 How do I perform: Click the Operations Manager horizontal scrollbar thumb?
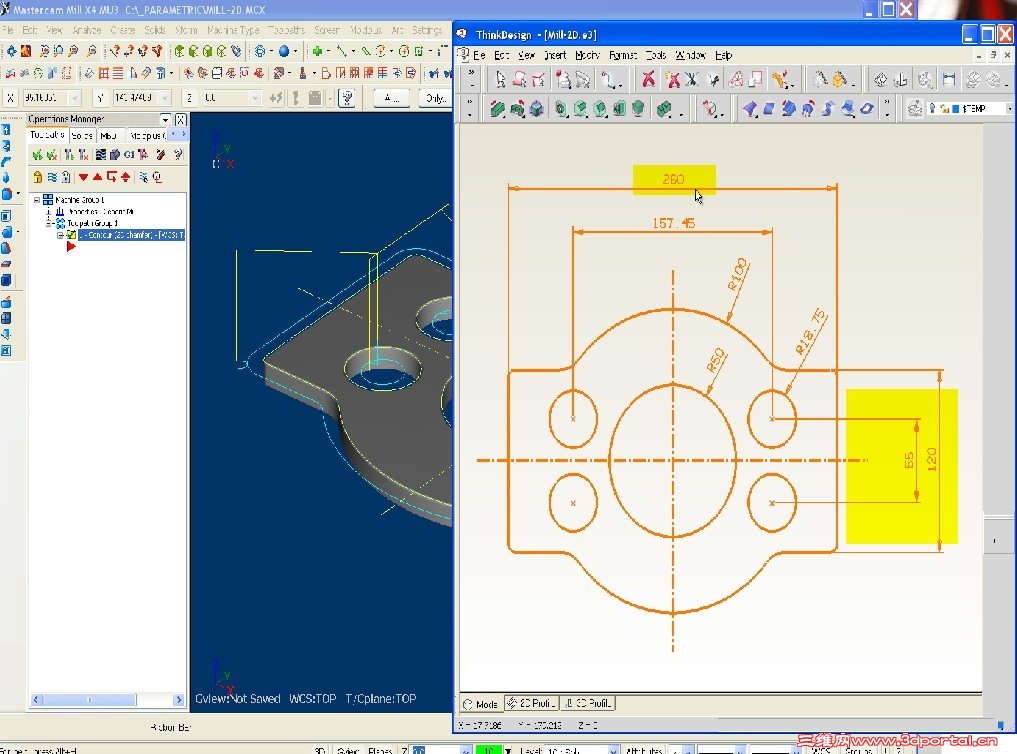[x=89, y=700]
